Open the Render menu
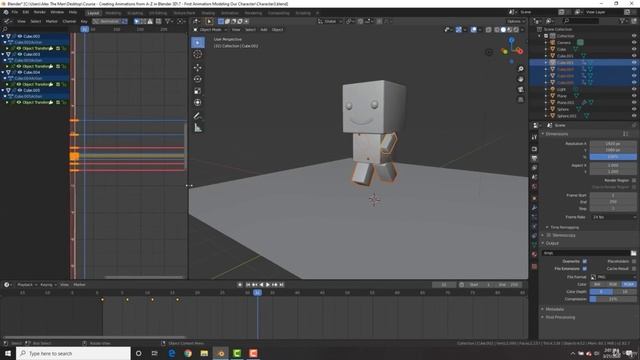 (40, 12)
